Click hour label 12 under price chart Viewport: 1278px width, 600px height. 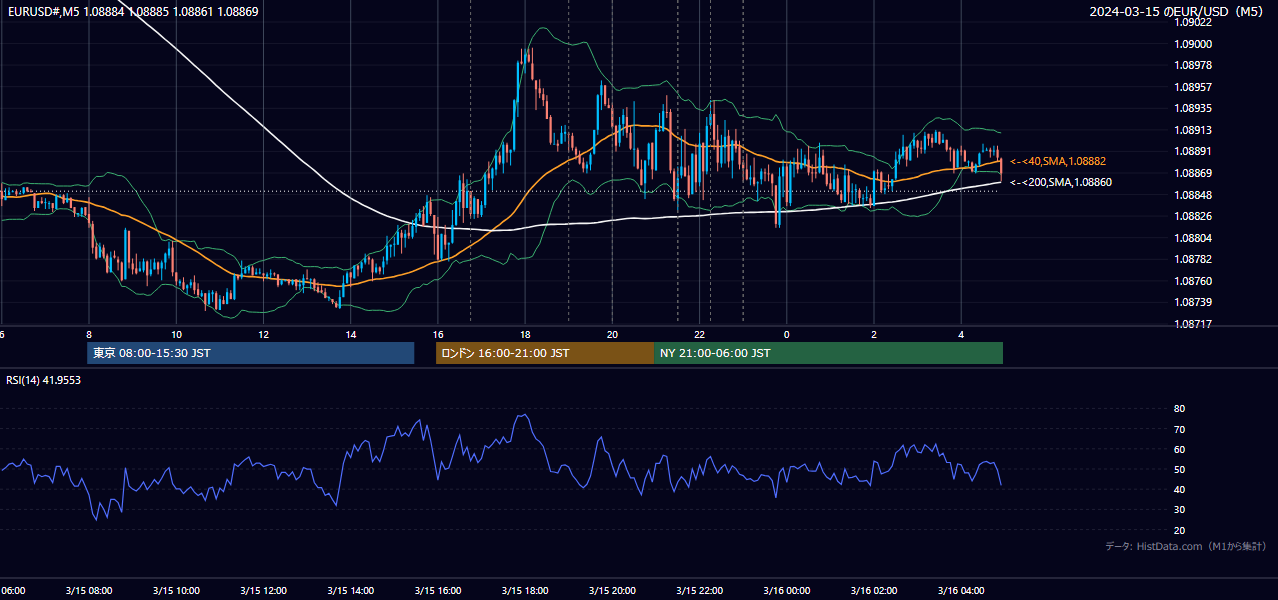pyautogui.click(x=263, y=334)
